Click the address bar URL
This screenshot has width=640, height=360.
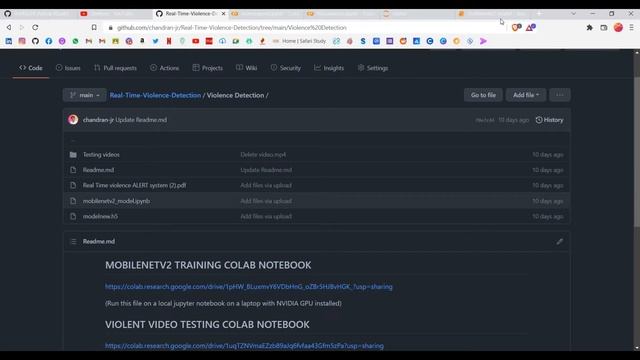pyautogui.click(x=231, y=27)
